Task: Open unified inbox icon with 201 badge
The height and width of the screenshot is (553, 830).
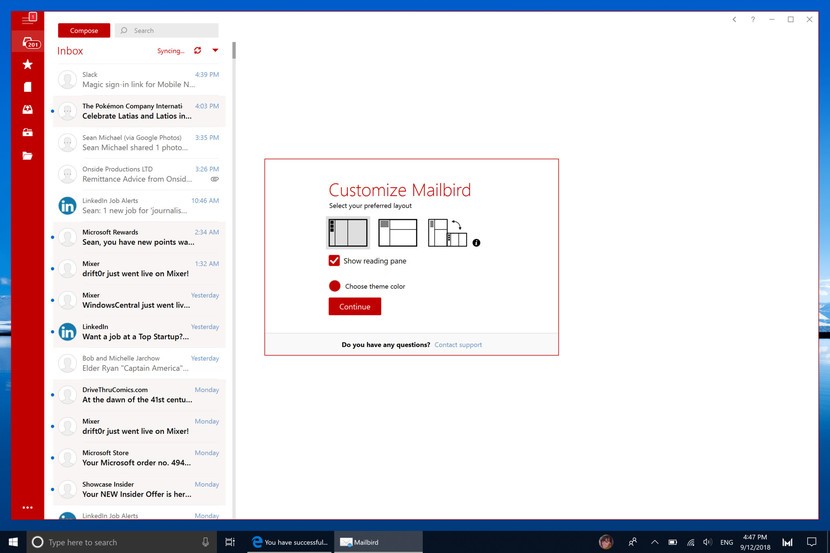Action: click(x=31, y=43)
